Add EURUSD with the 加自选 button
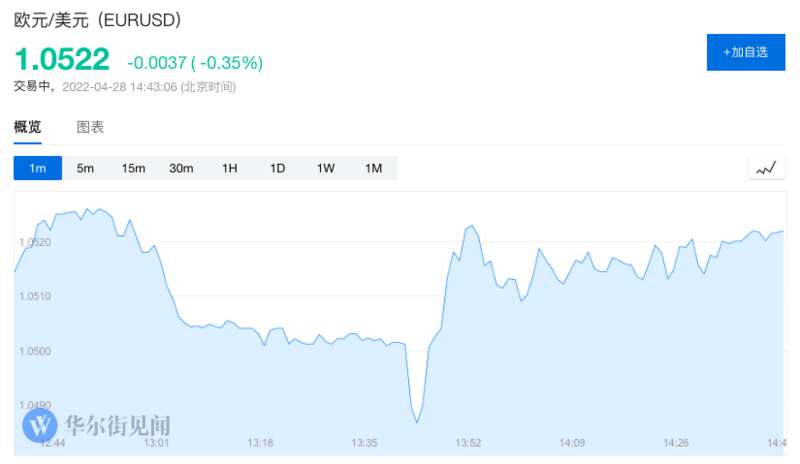 pos(746,52)
